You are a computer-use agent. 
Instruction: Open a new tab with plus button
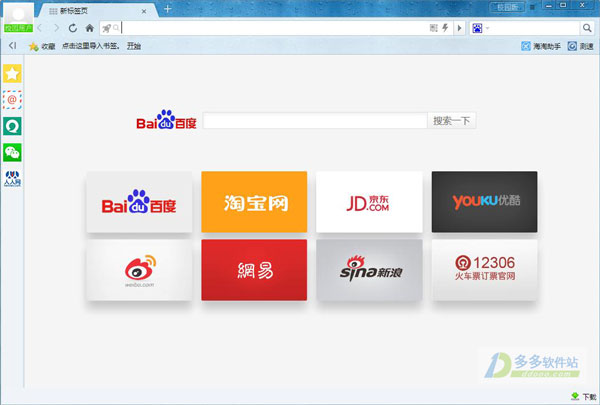tap(168, 9)
